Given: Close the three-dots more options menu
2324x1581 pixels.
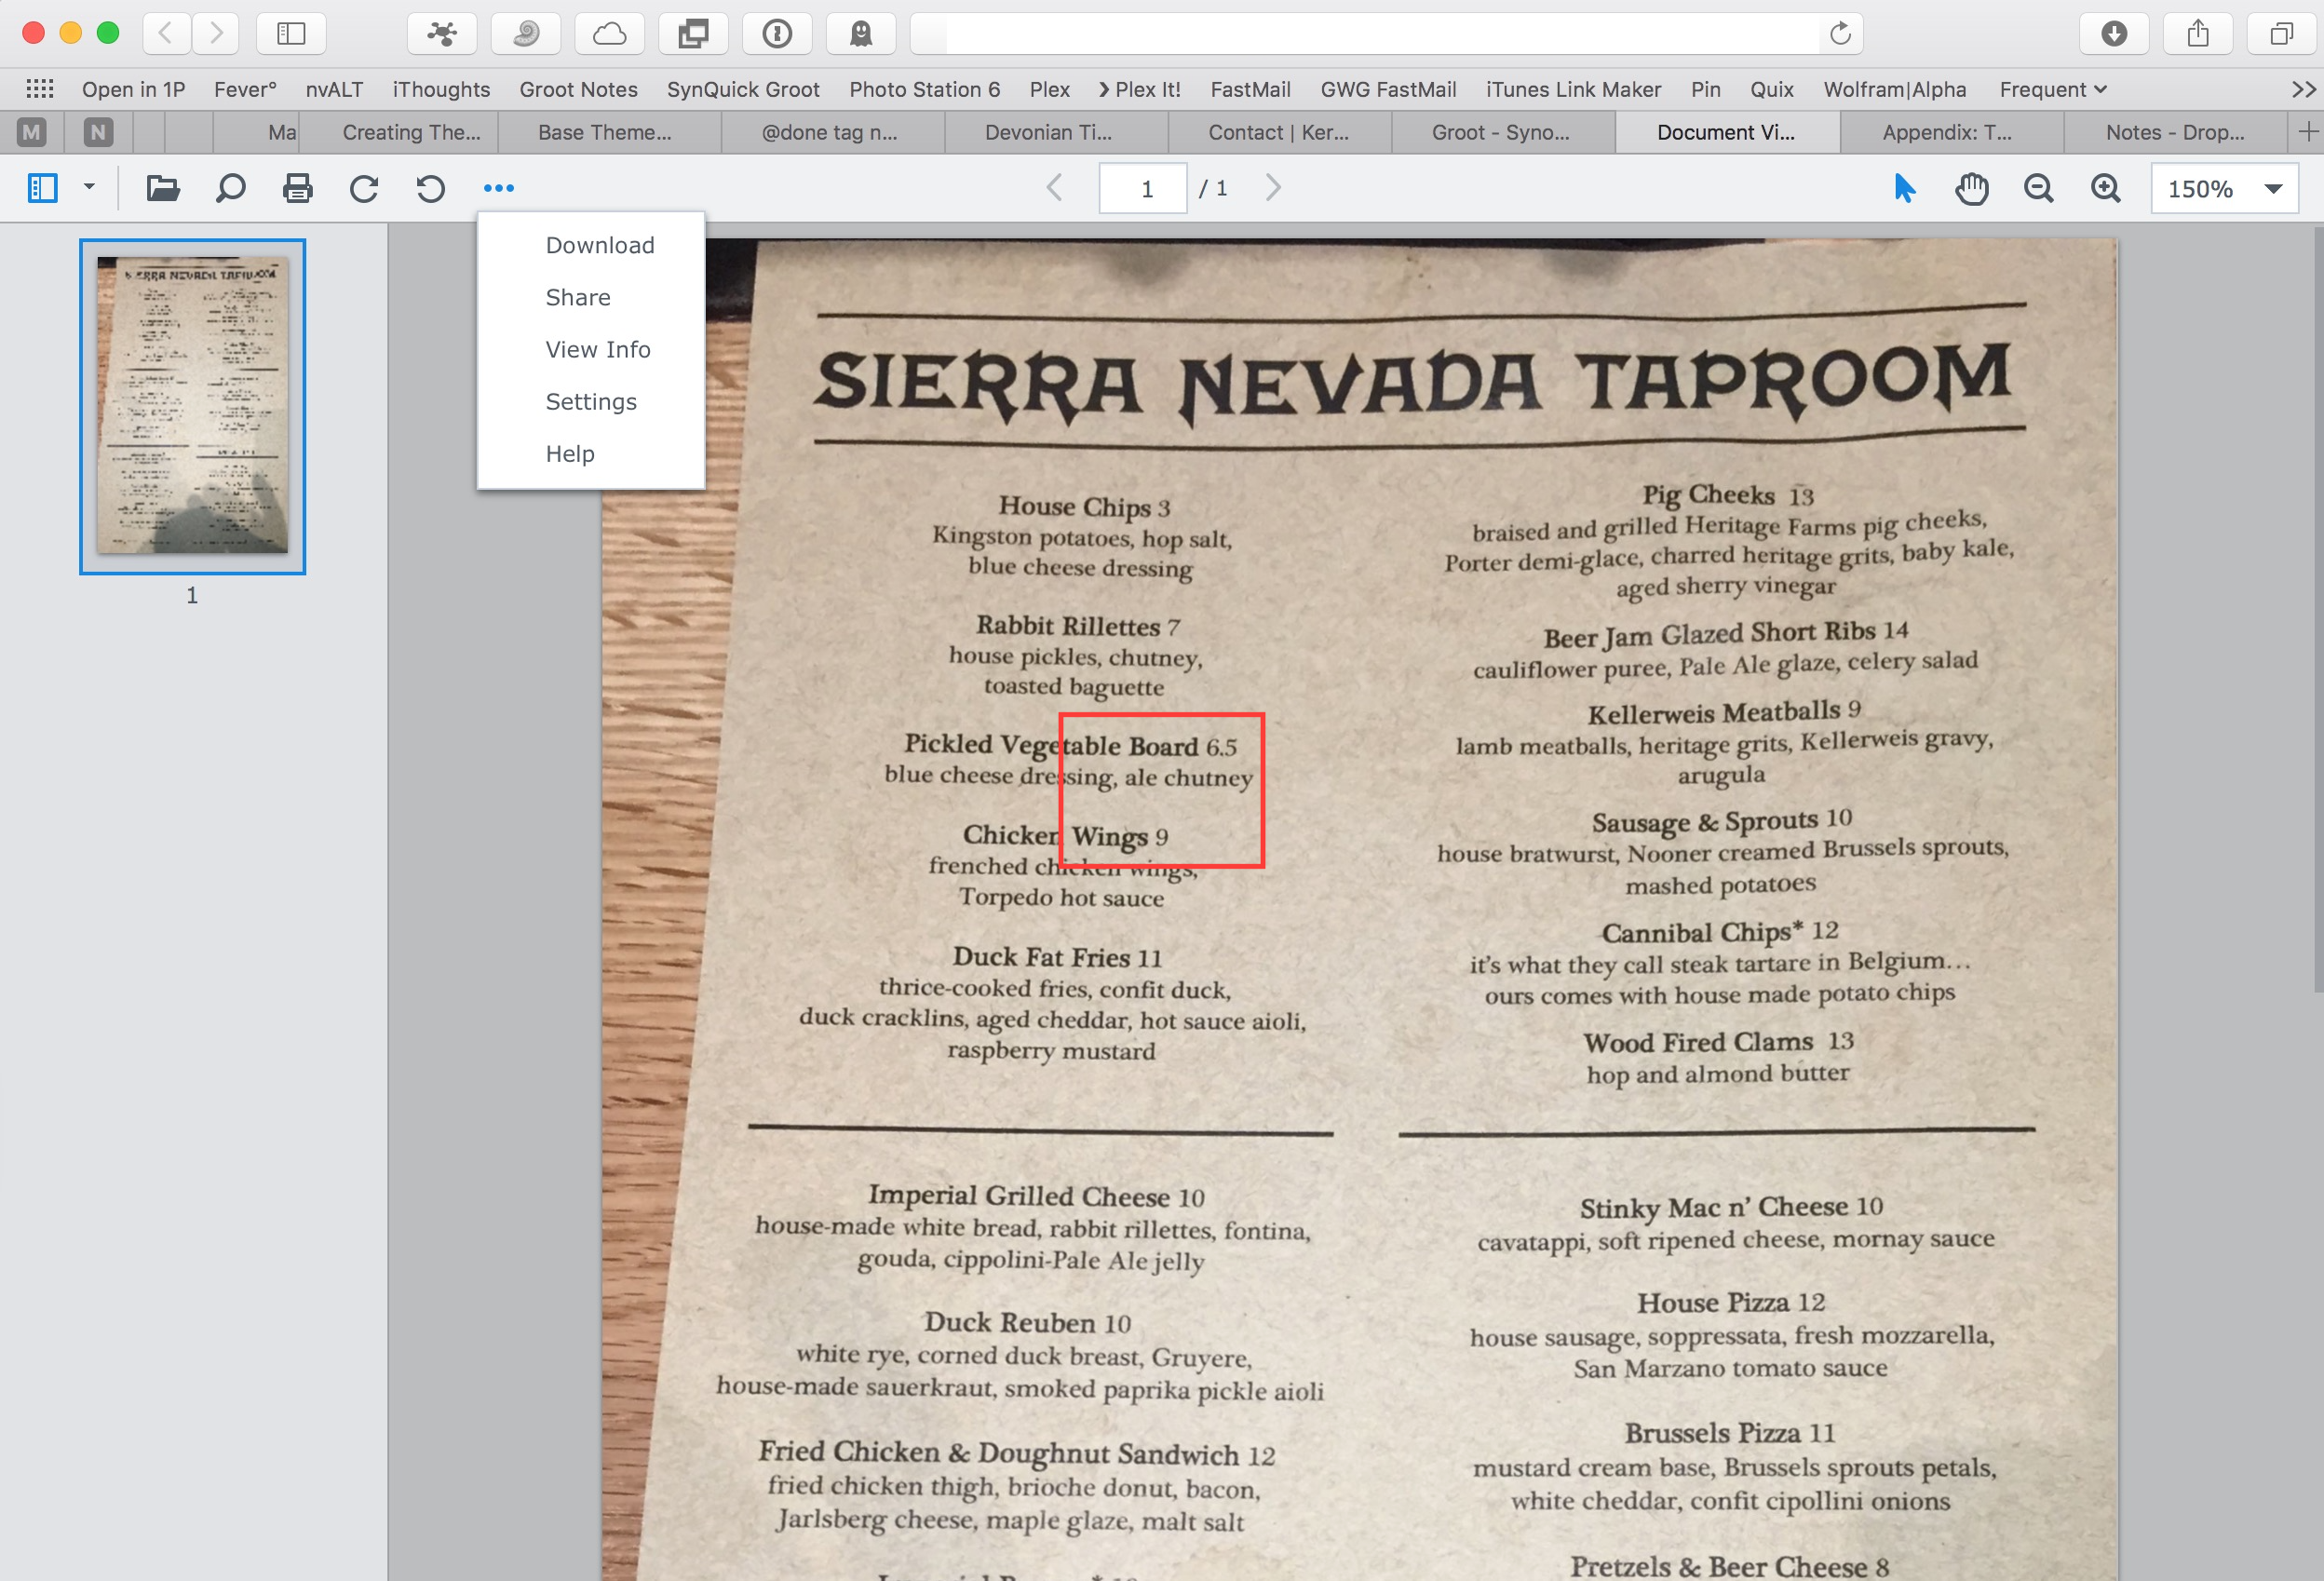Looking at the screenshot, I should (498, 188).
